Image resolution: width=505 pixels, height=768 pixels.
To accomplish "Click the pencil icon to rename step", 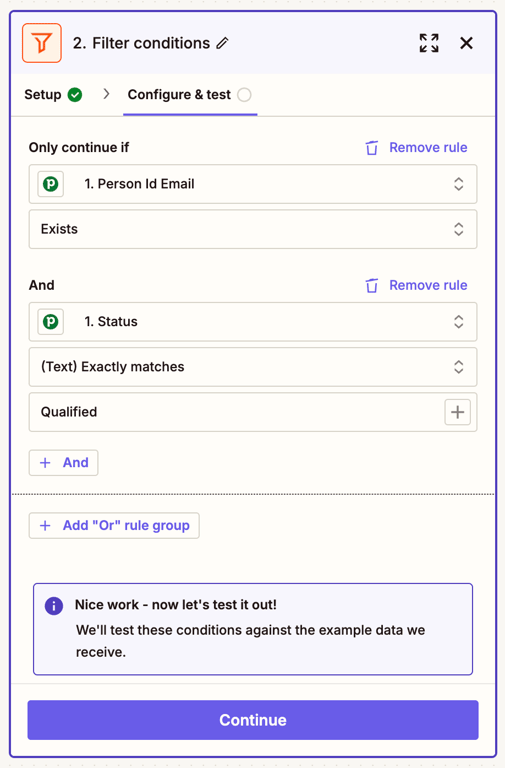I will pos(222,43).
